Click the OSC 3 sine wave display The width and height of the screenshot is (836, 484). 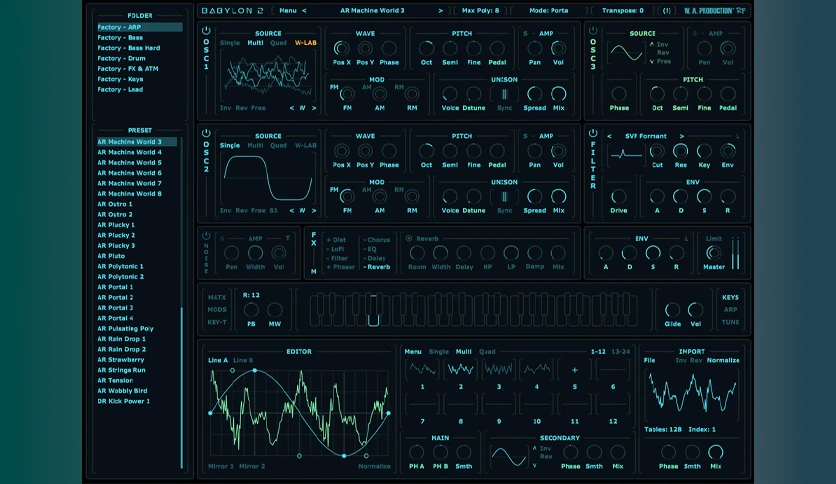tap(626, 53)
